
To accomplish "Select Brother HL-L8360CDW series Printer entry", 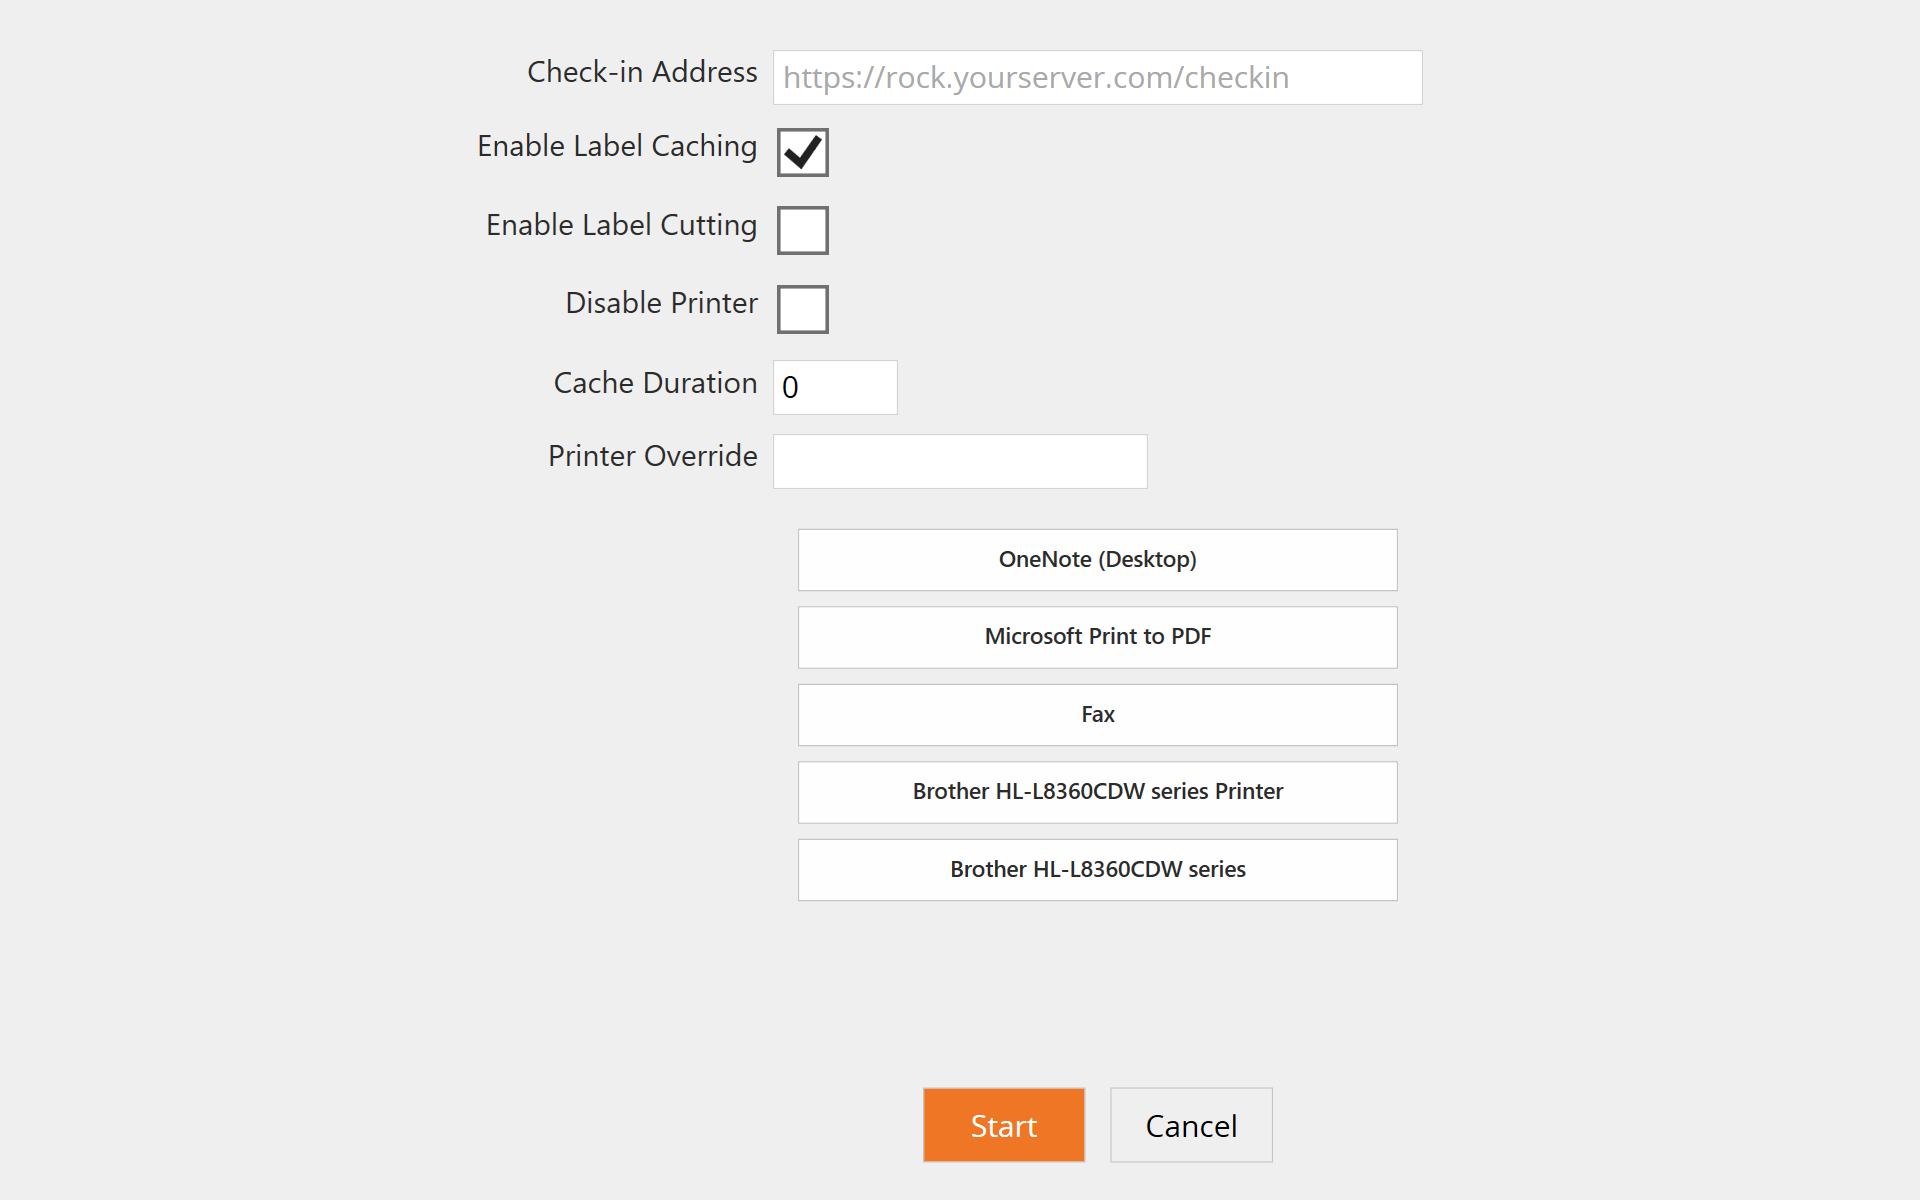I will (x=1097, y=792).
